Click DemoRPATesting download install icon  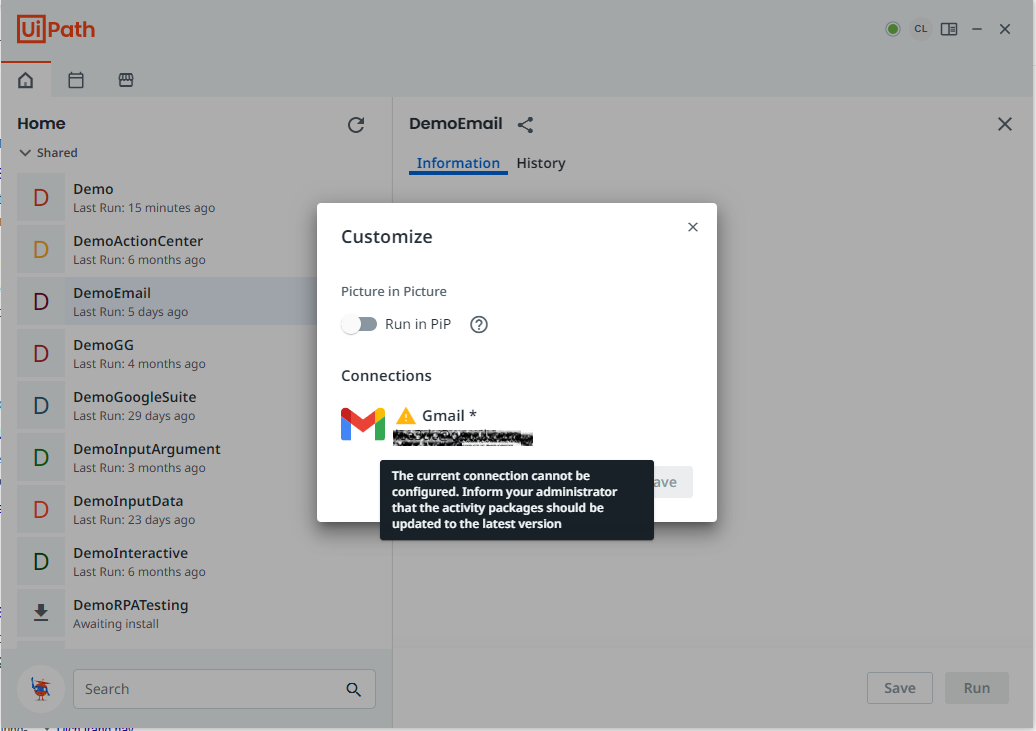41,613
